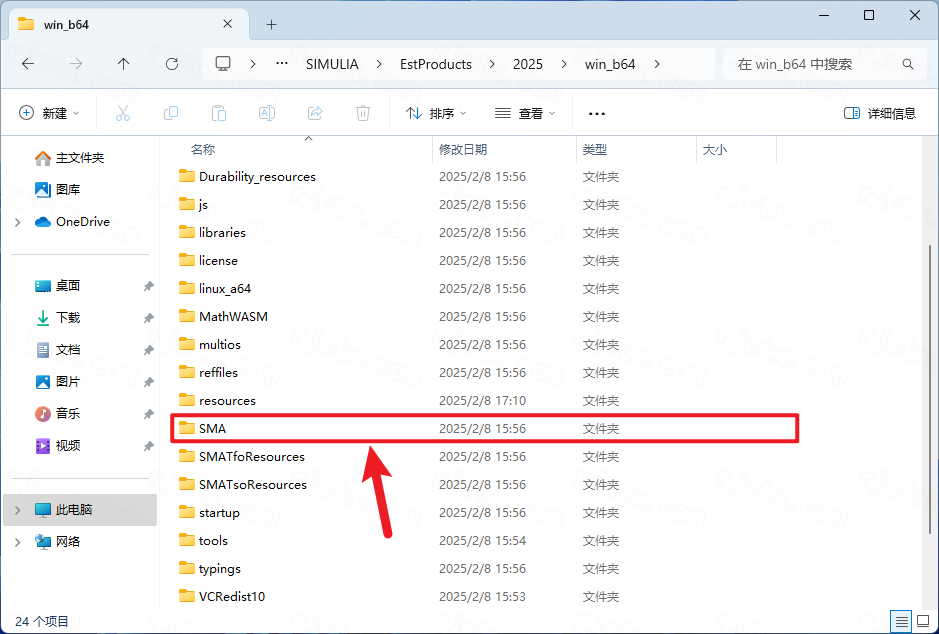Screen dimensions: 939x634
Task: Select the Durability_resources folder
Action: [247, 177]
